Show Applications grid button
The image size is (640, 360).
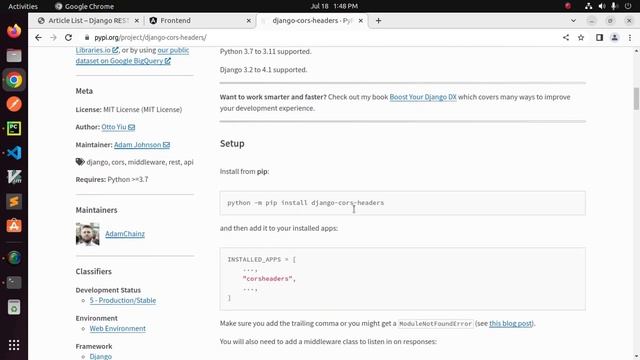(x=14, y=345)
